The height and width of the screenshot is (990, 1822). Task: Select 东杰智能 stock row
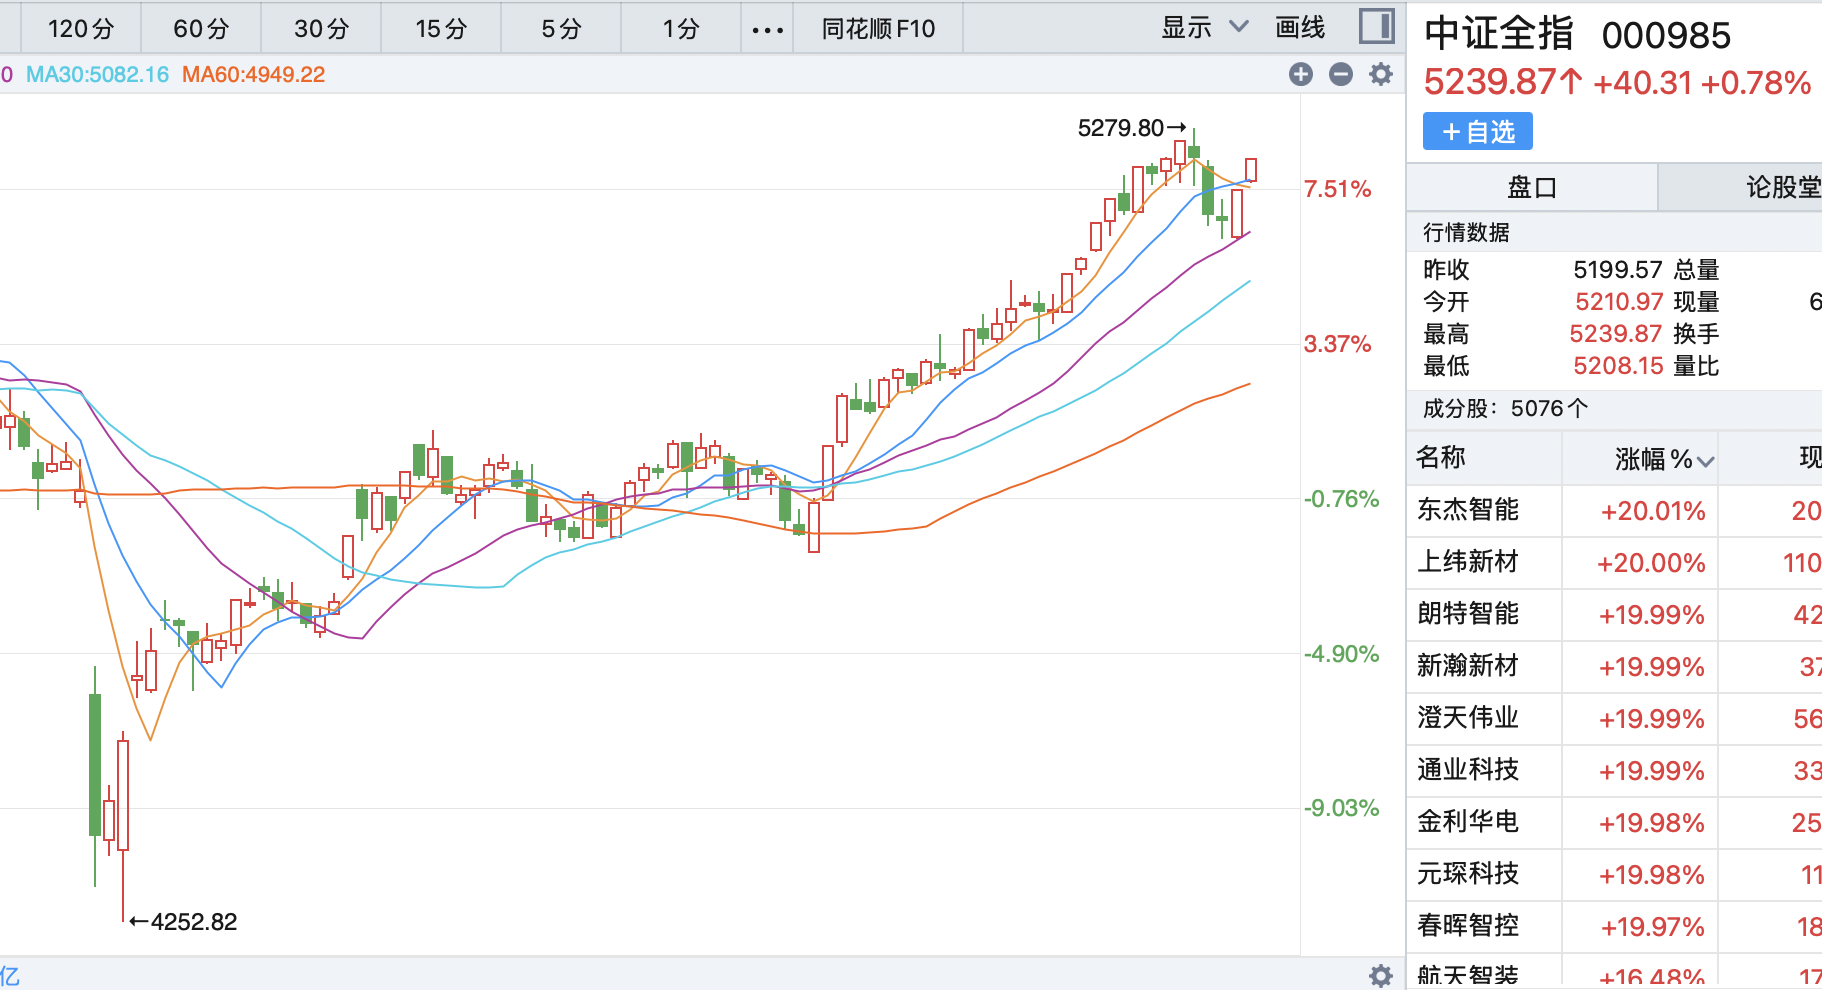(x=1467, y=510)
